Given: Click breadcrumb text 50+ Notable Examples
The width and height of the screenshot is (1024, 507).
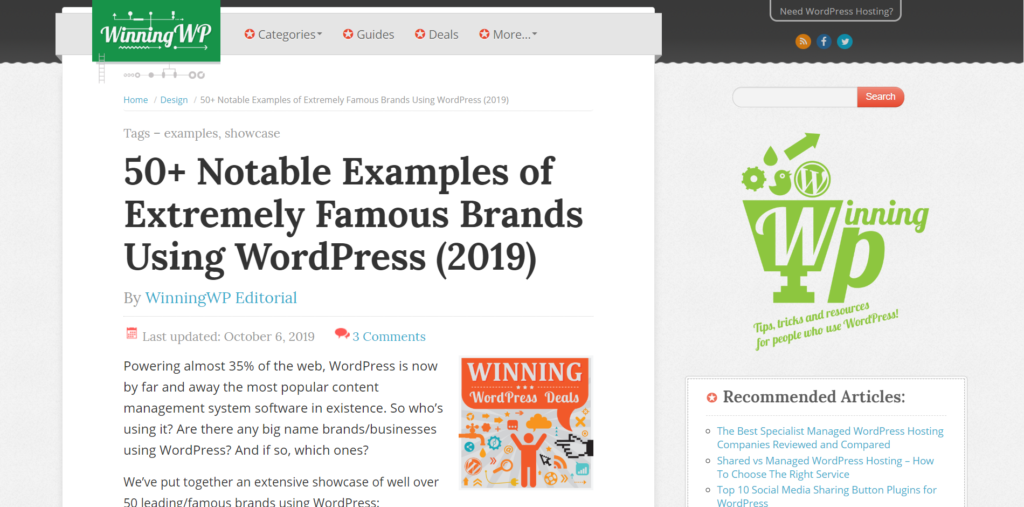Looking at the screenshot, I should pos(355,100).
